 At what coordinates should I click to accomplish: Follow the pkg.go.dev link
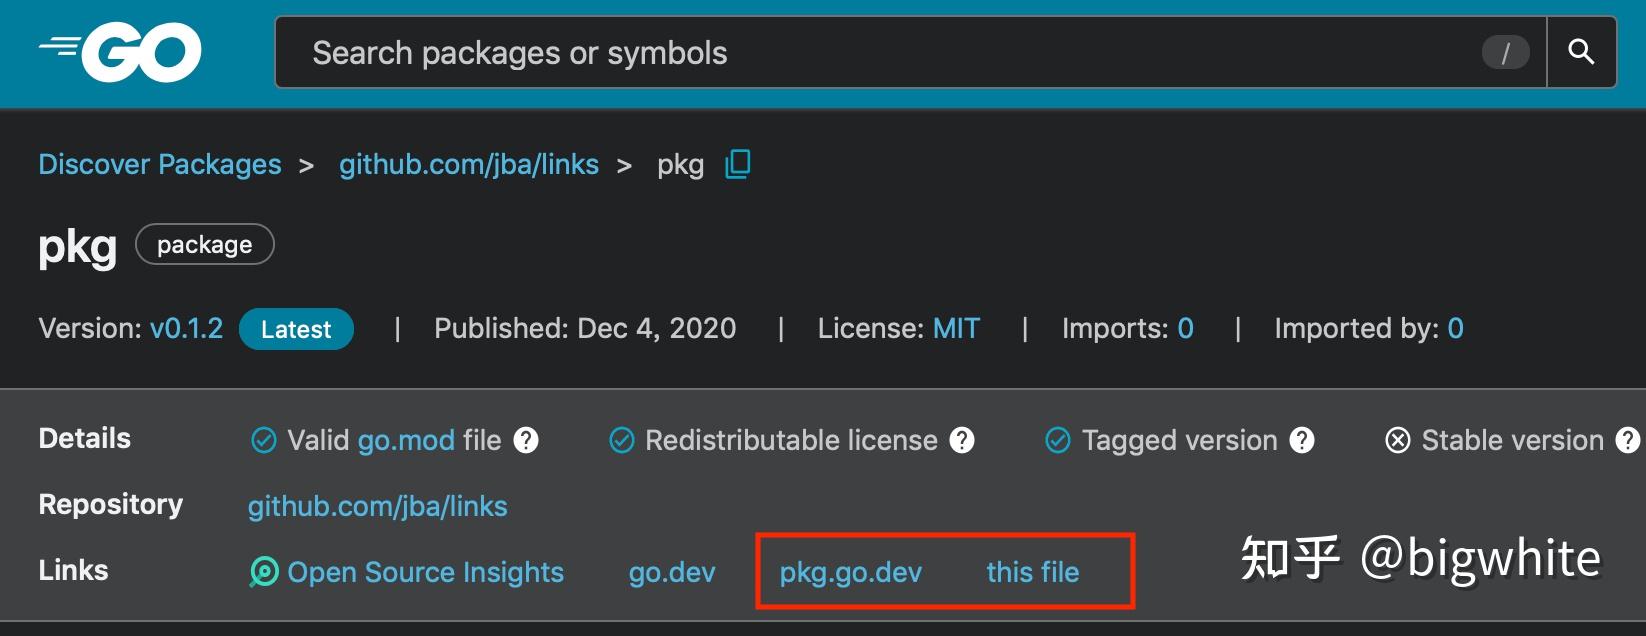851,572
